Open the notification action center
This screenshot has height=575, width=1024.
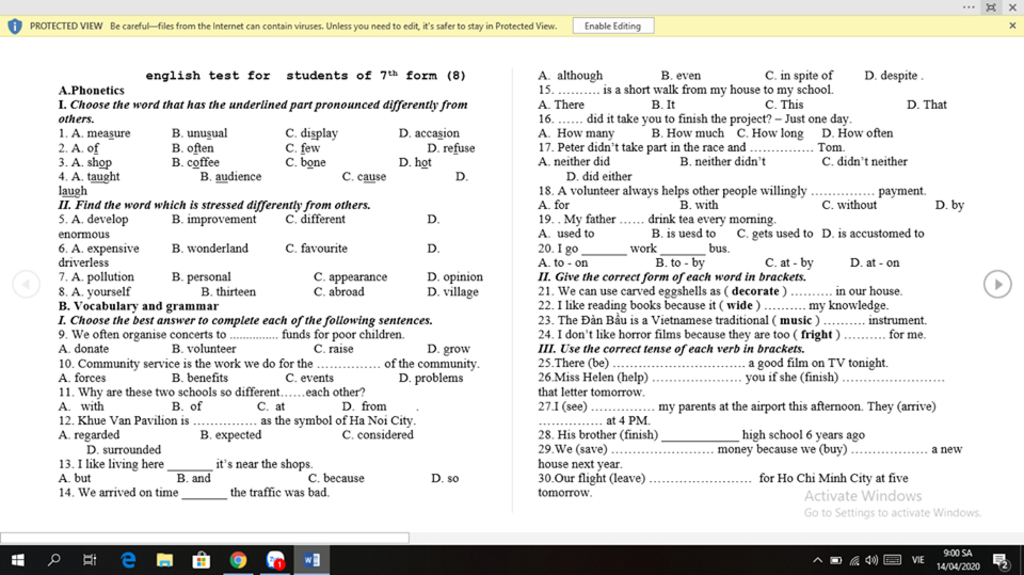(x=1000, y=560)
